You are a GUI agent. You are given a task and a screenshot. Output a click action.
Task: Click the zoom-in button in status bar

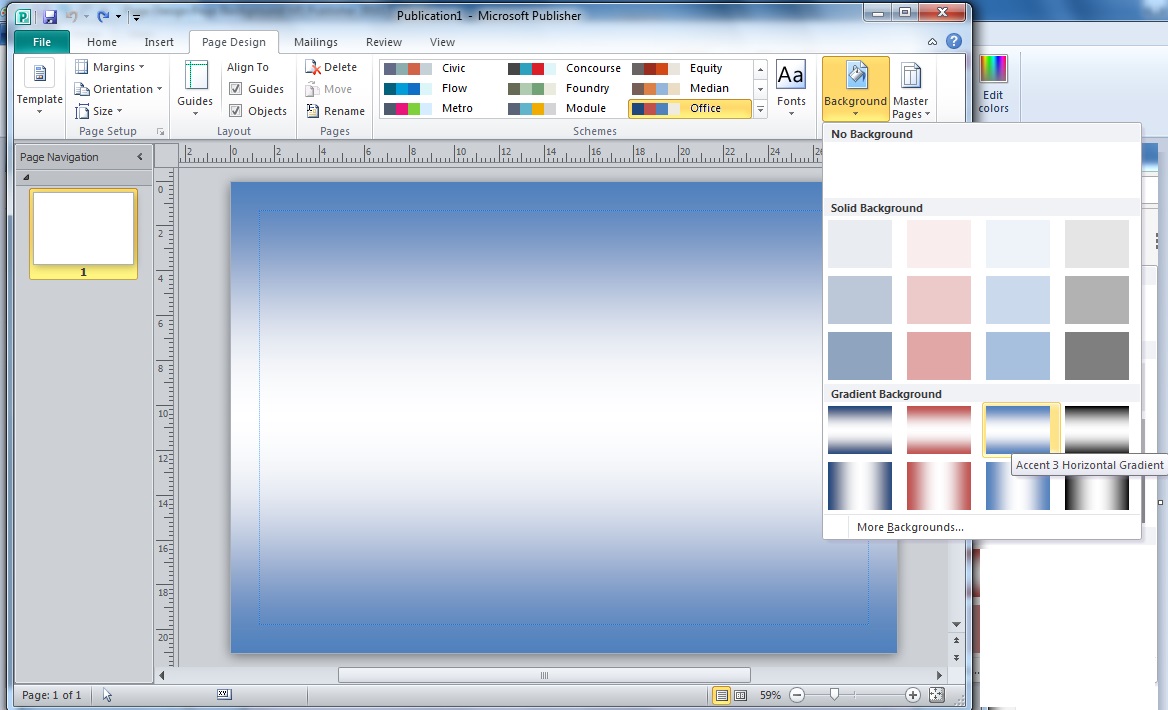(x=912, y=694)
